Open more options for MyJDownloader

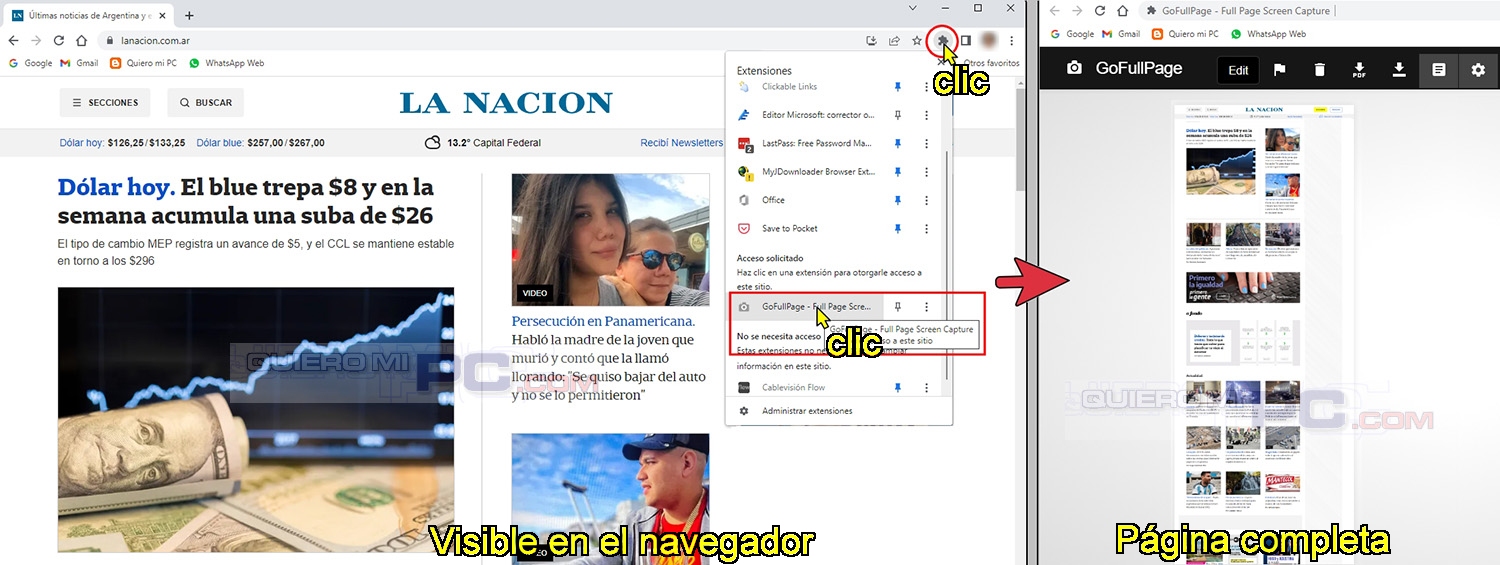coord(926,172)
